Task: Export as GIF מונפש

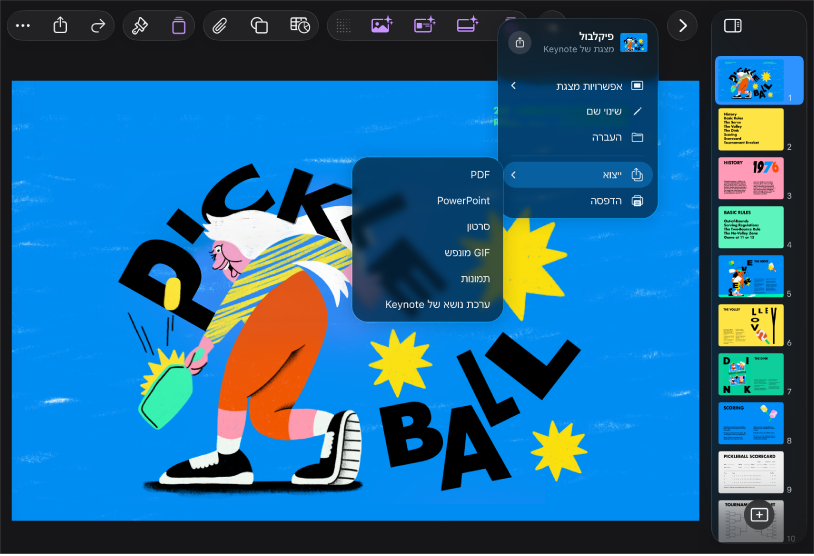Action: coord(427,252)
